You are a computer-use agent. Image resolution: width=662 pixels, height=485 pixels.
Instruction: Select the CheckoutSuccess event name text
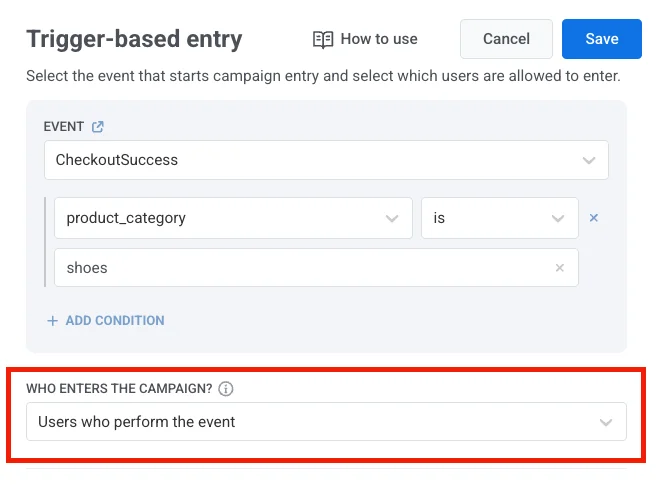(x=117, y=160)
